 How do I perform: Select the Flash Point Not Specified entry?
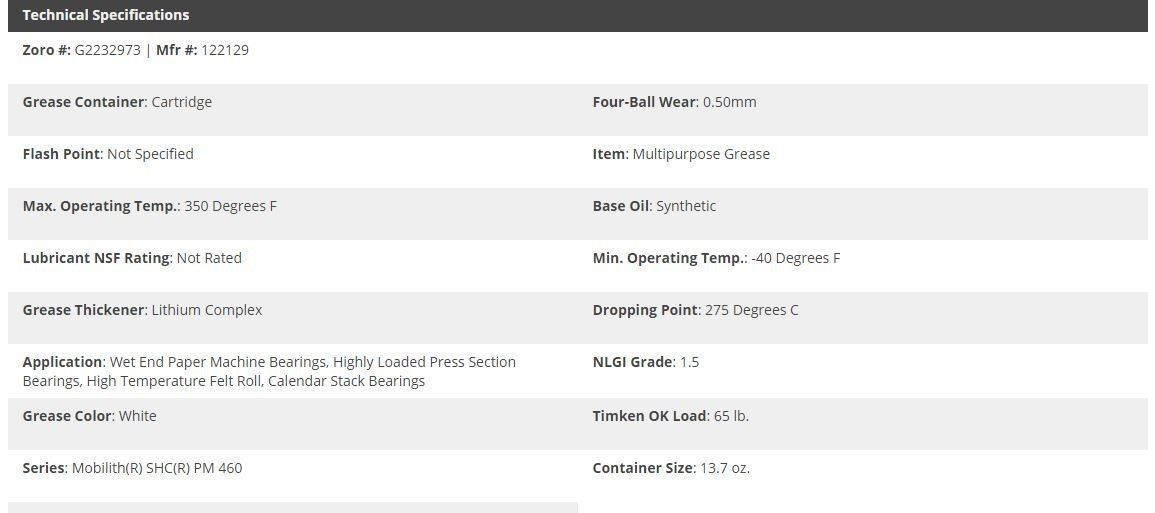[108, 154]
